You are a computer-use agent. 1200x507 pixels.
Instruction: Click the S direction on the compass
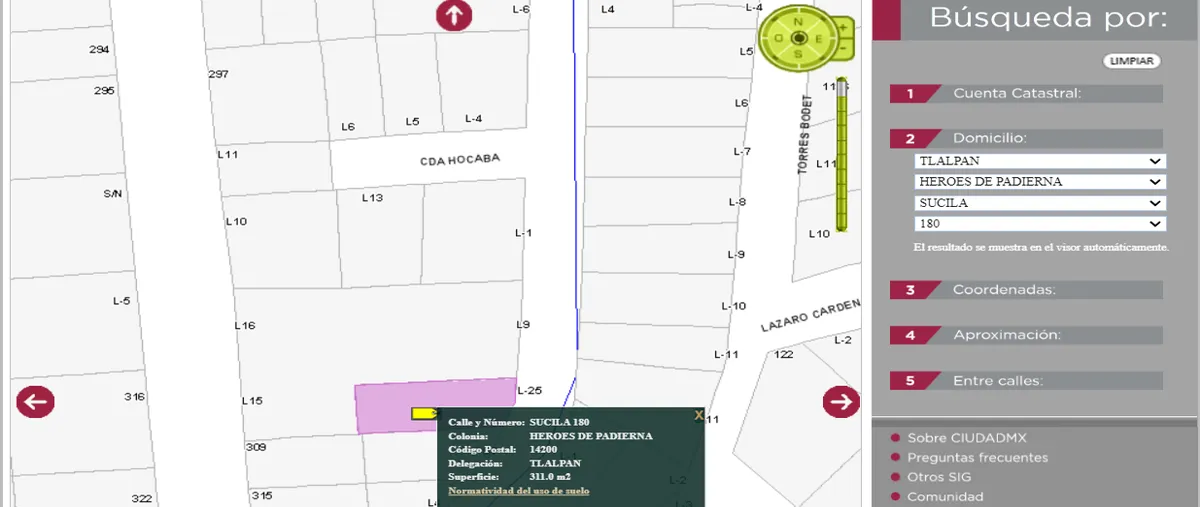[798, 55]
